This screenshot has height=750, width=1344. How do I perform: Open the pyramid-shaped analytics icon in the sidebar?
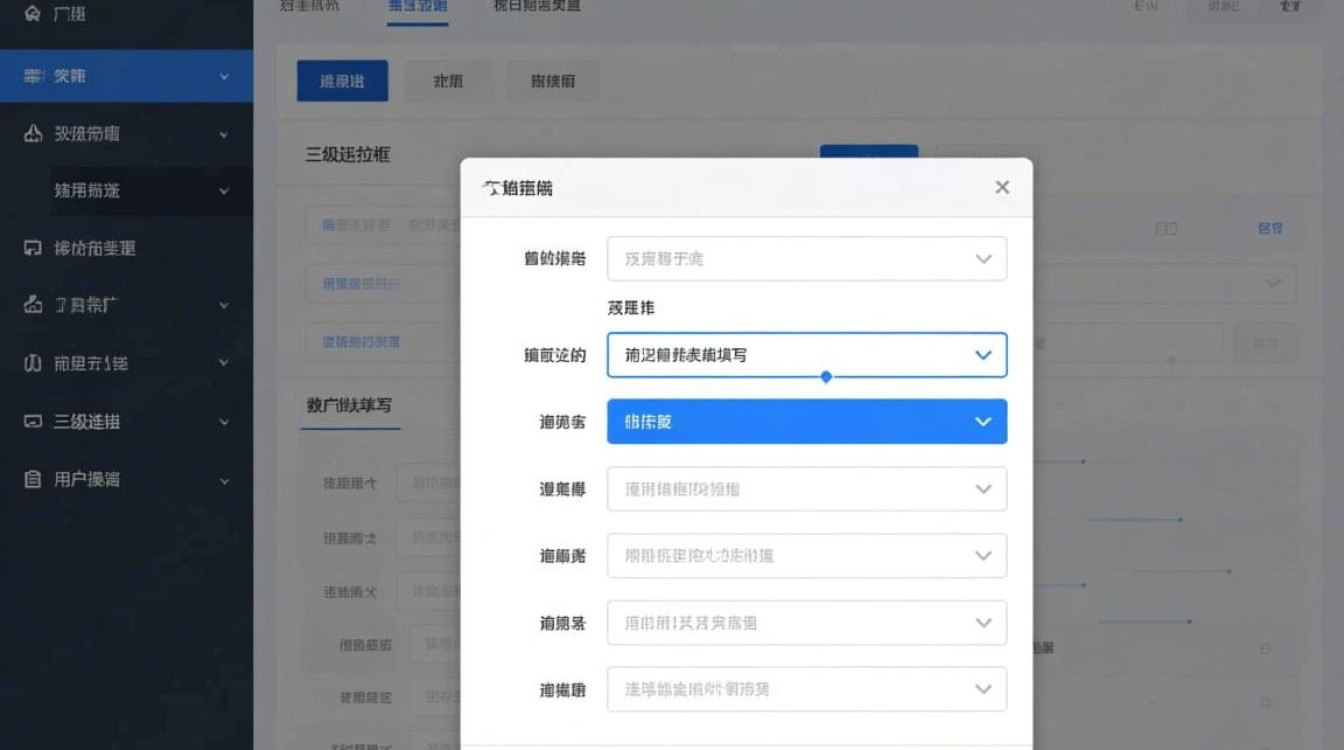pyautogui.click(x=33, y=134)
